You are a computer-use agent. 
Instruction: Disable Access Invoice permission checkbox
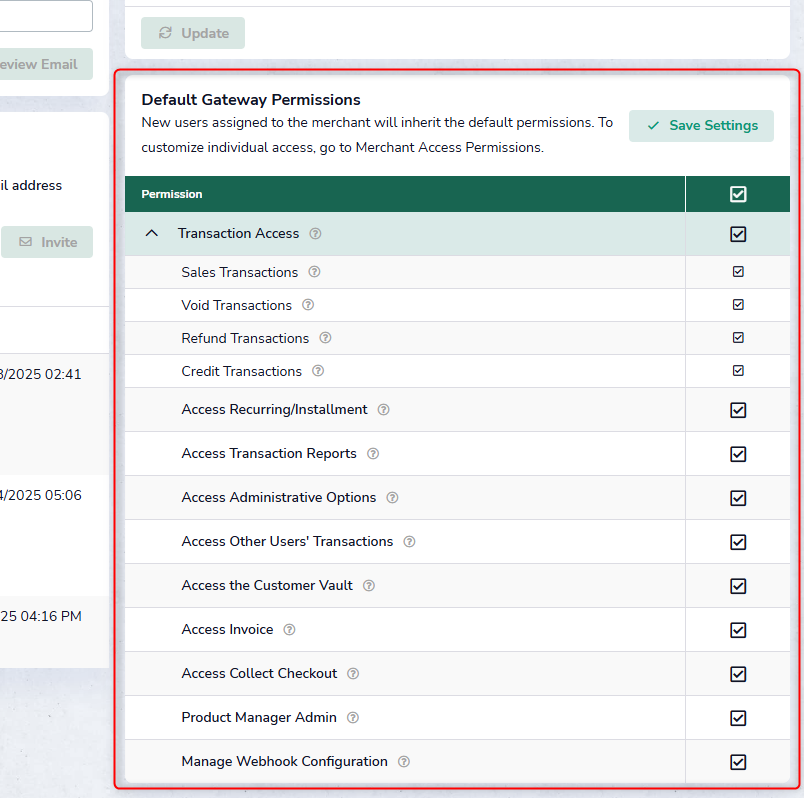click(x=738, y=630)
